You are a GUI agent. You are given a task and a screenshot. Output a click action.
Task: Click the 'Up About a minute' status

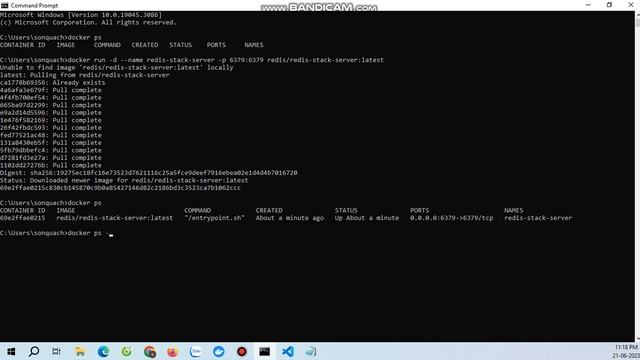pos(367,218)
